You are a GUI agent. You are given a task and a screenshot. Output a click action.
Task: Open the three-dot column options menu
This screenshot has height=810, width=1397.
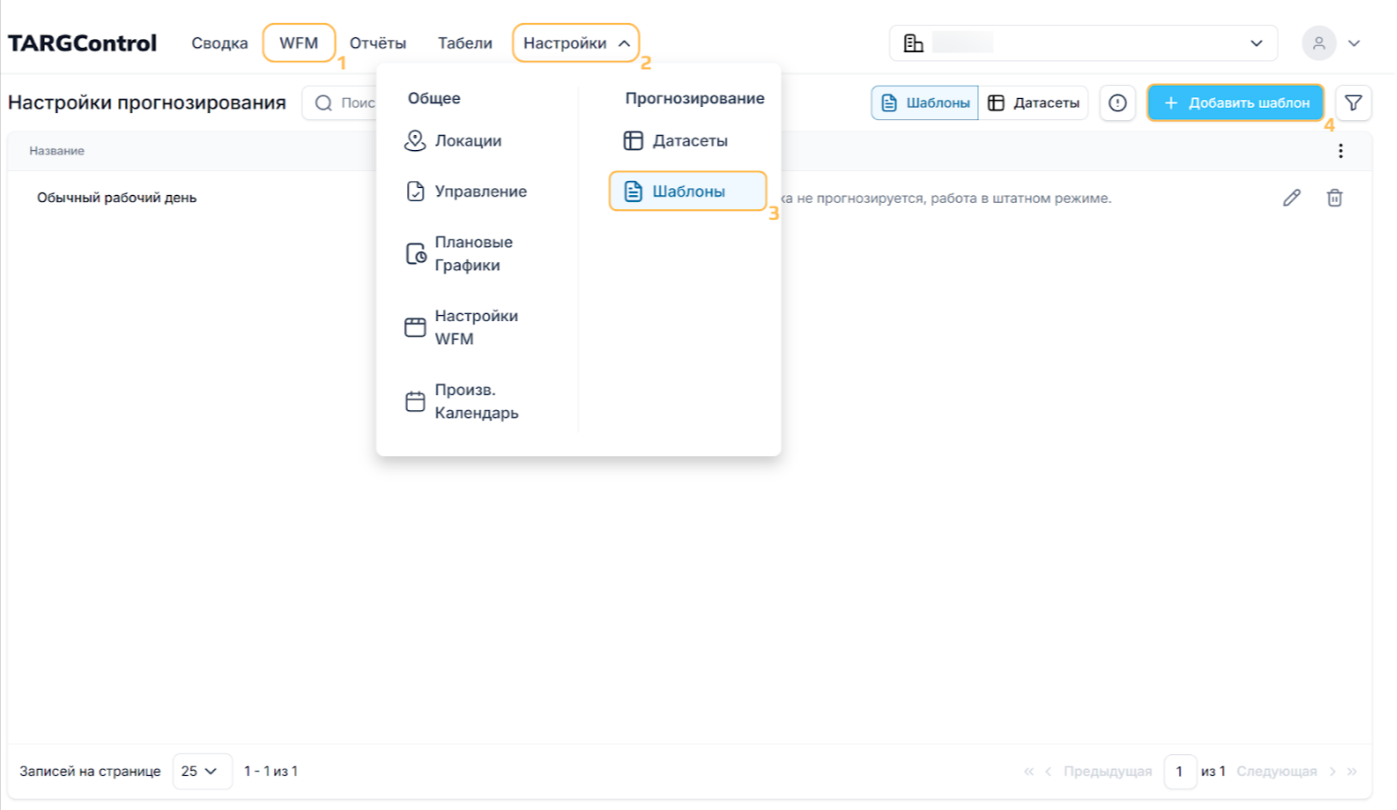pos(1340,151)
